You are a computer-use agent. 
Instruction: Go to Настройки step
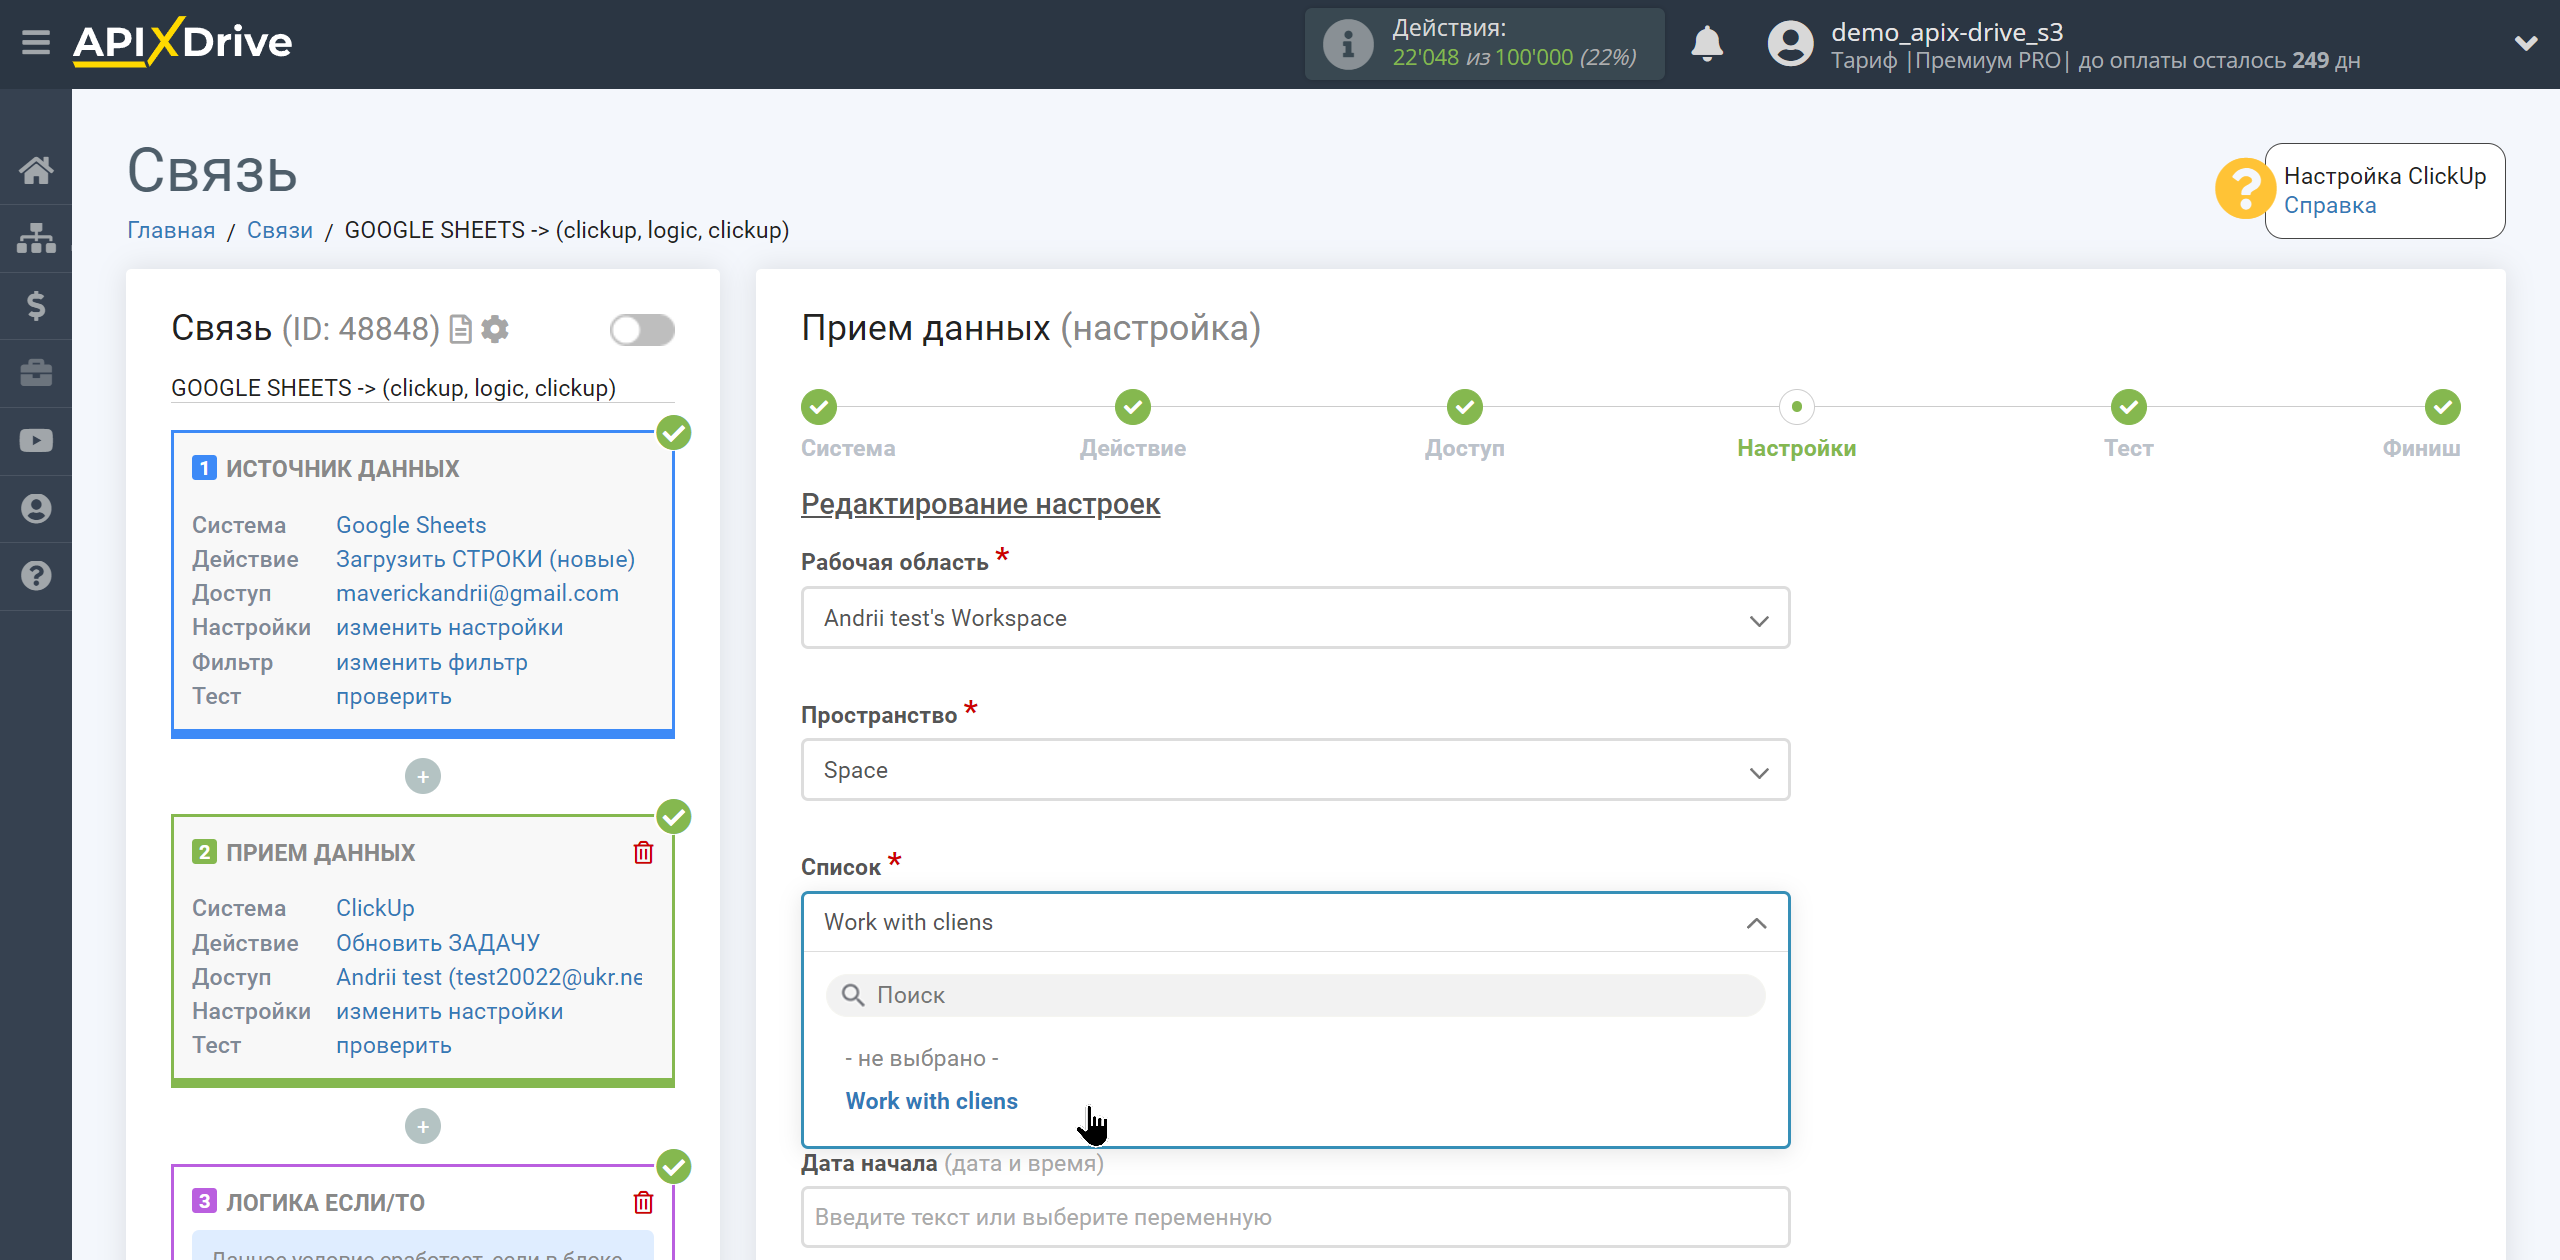pyautogui.click(x=1797, y=407)
